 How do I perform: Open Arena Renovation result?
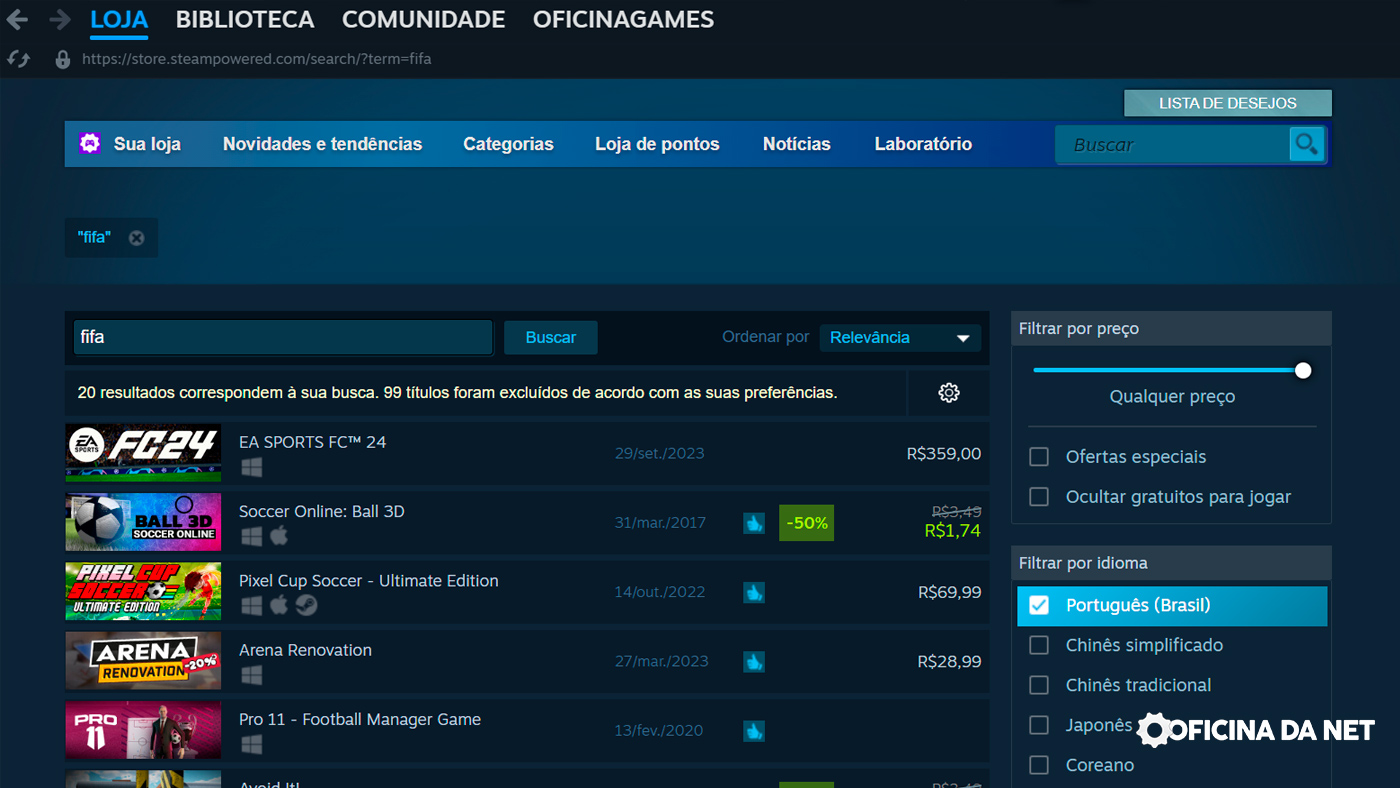tap(527, 661)
